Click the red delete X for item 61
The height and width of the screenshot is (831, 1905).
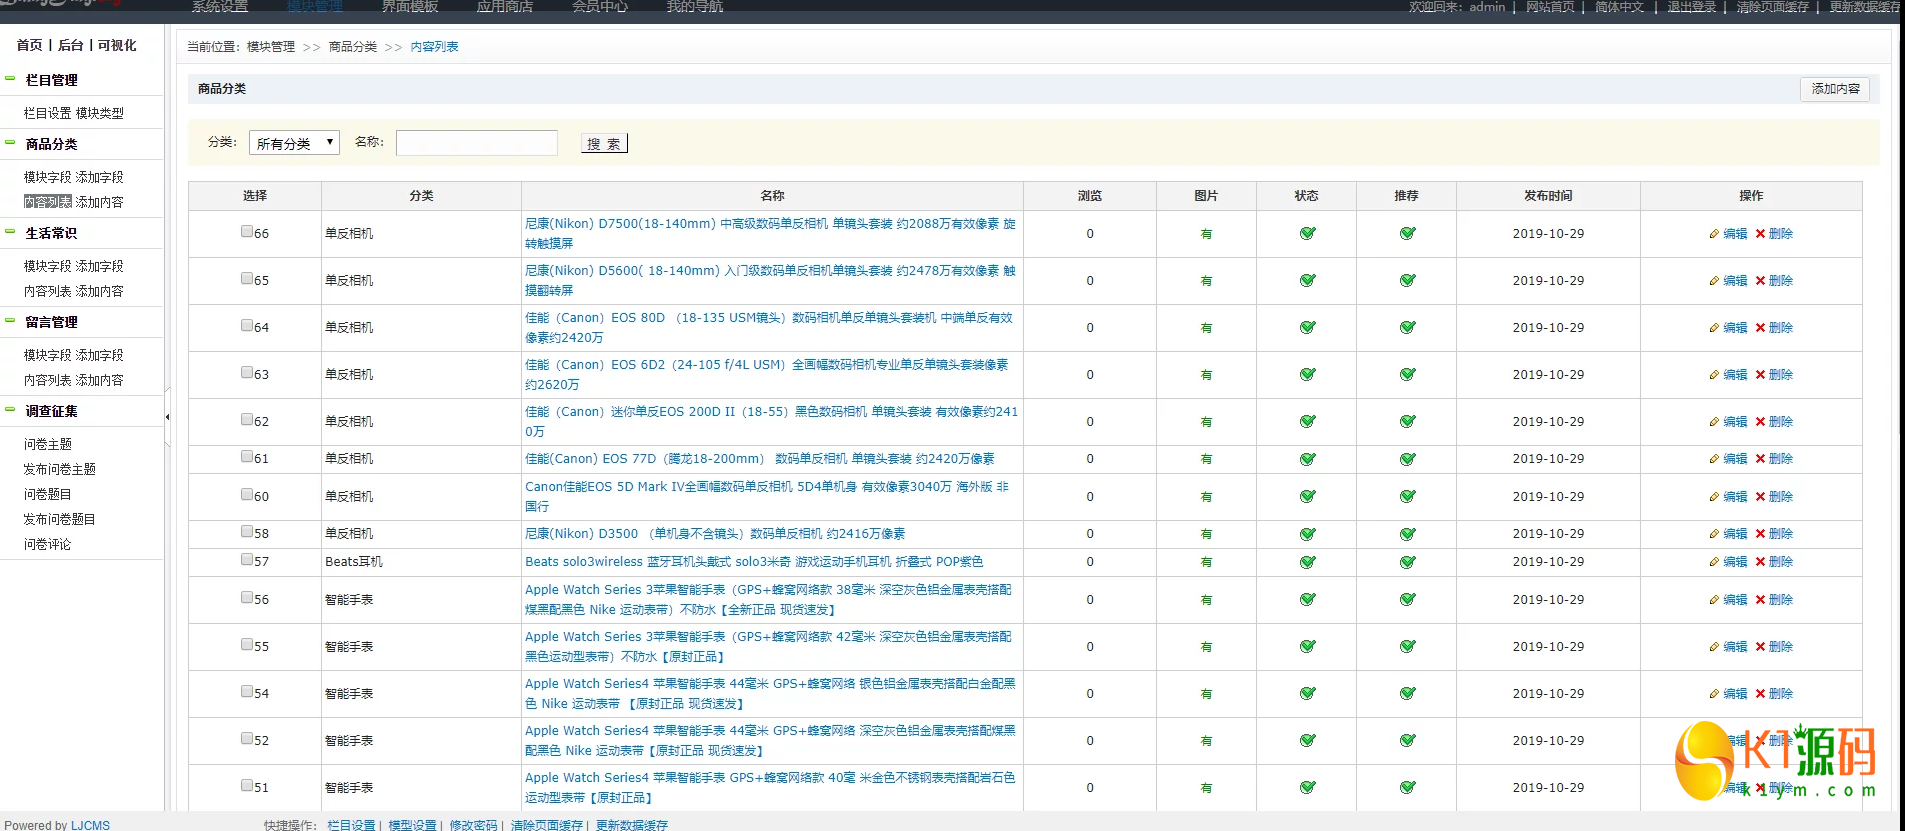(1760, 459)
